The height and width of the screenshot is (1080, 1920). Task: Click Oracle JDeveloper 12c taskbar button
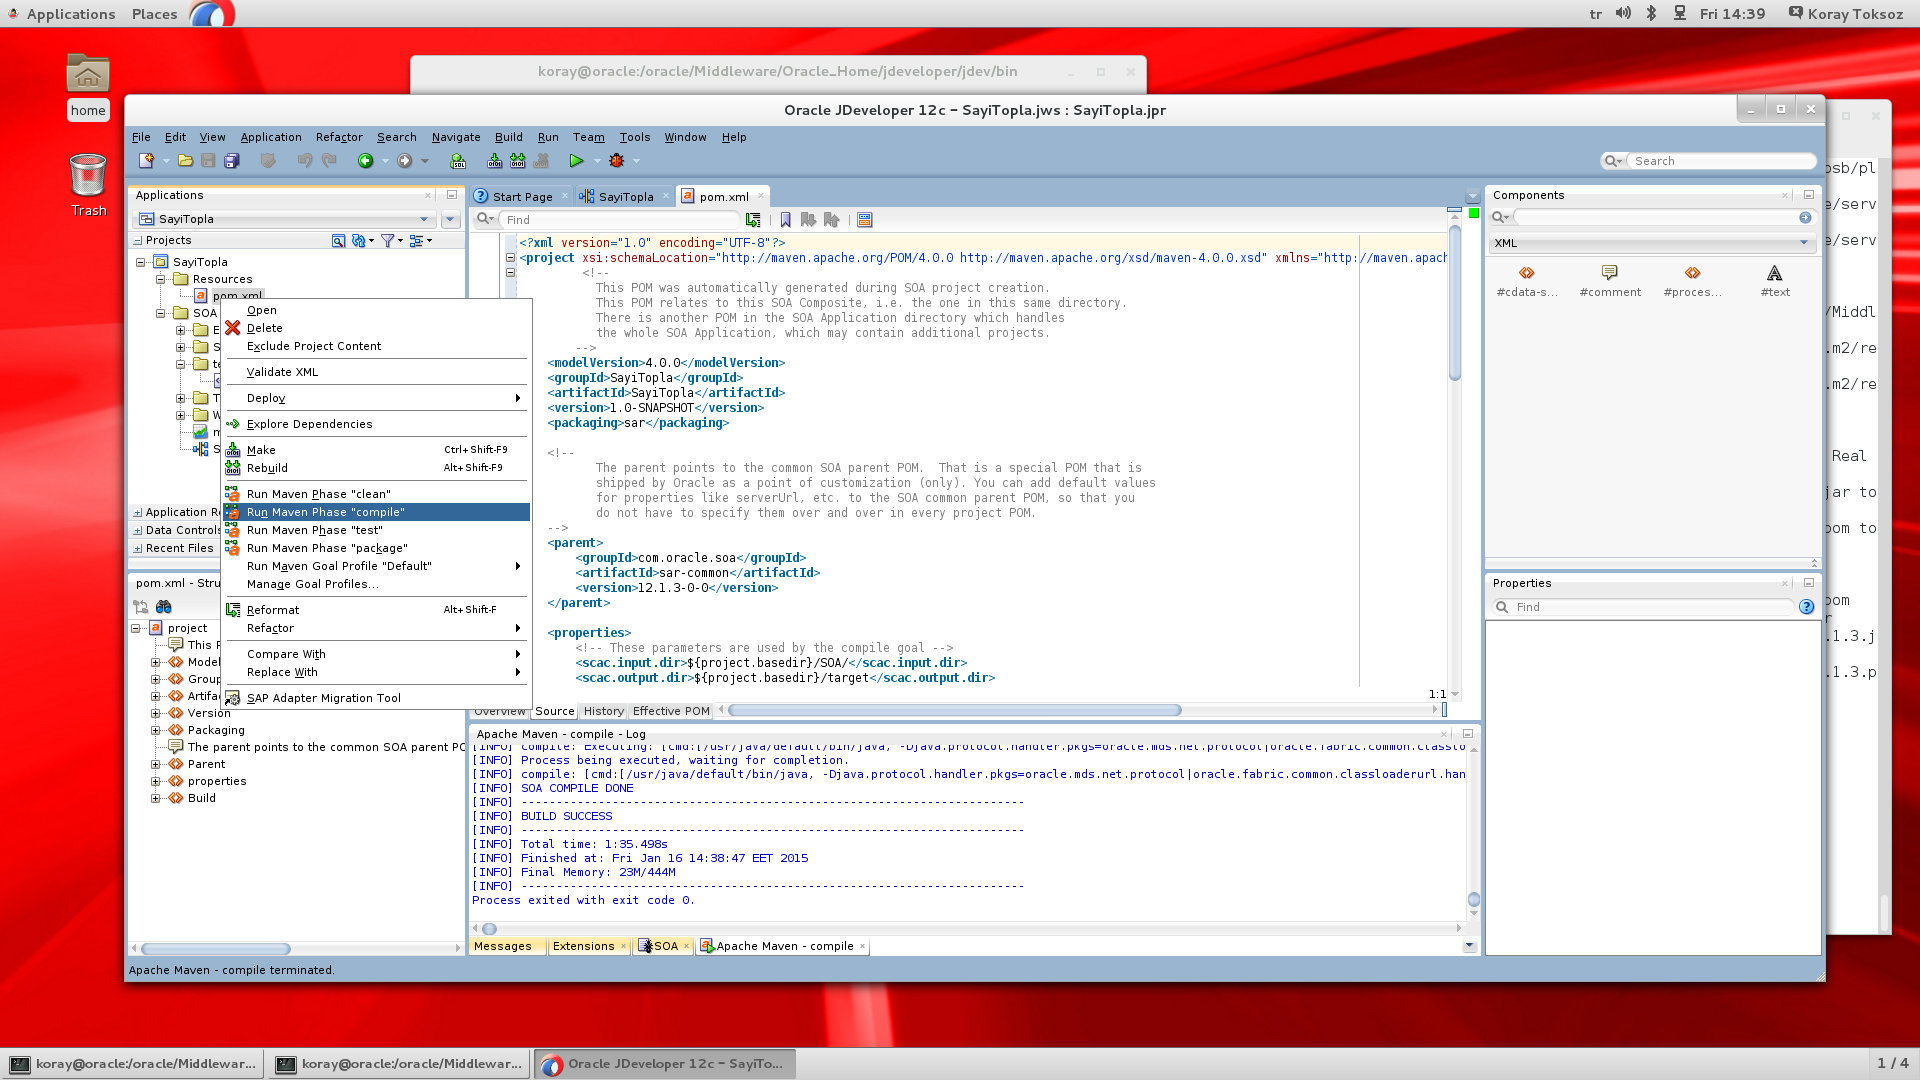point(665,1064)
